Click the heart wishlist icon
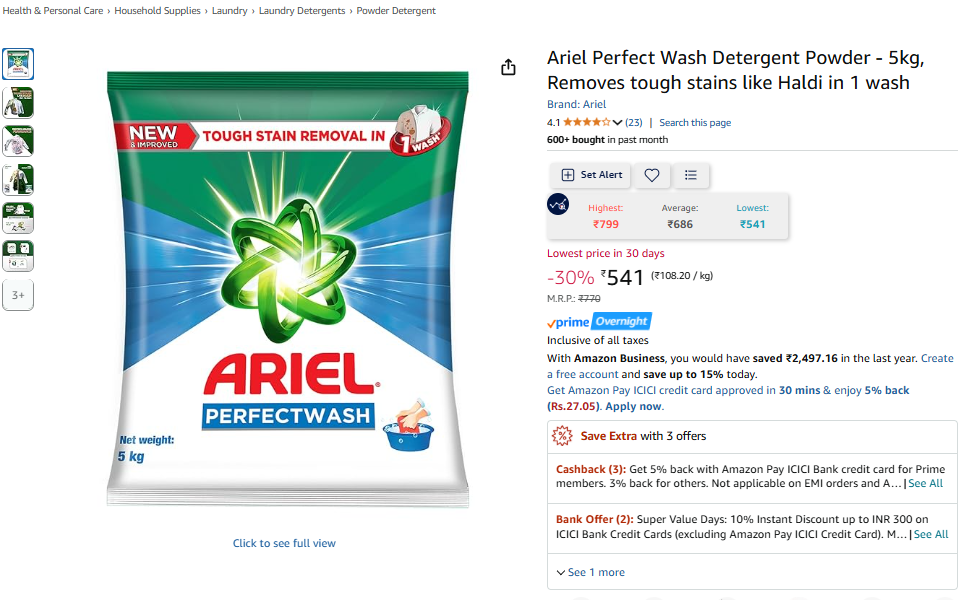 pos(652,175)
